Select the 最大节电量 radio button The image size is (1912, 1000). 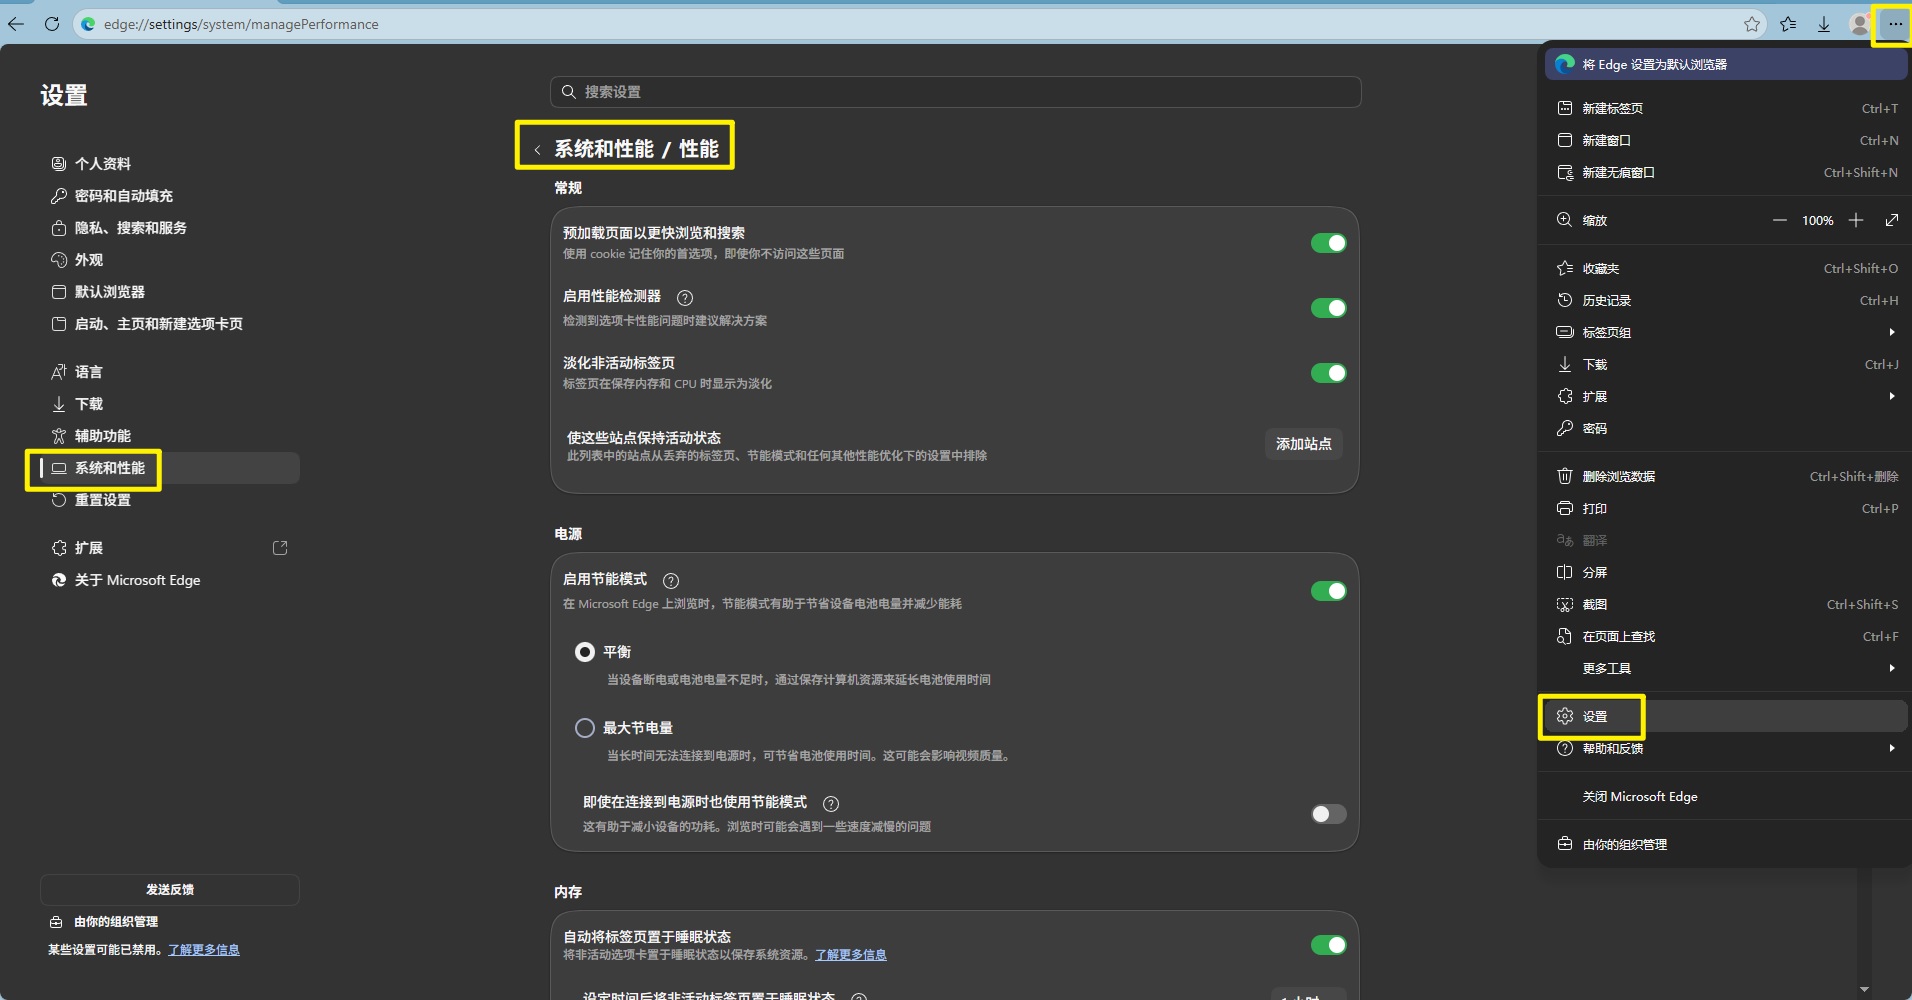click(x=585, y=728)
